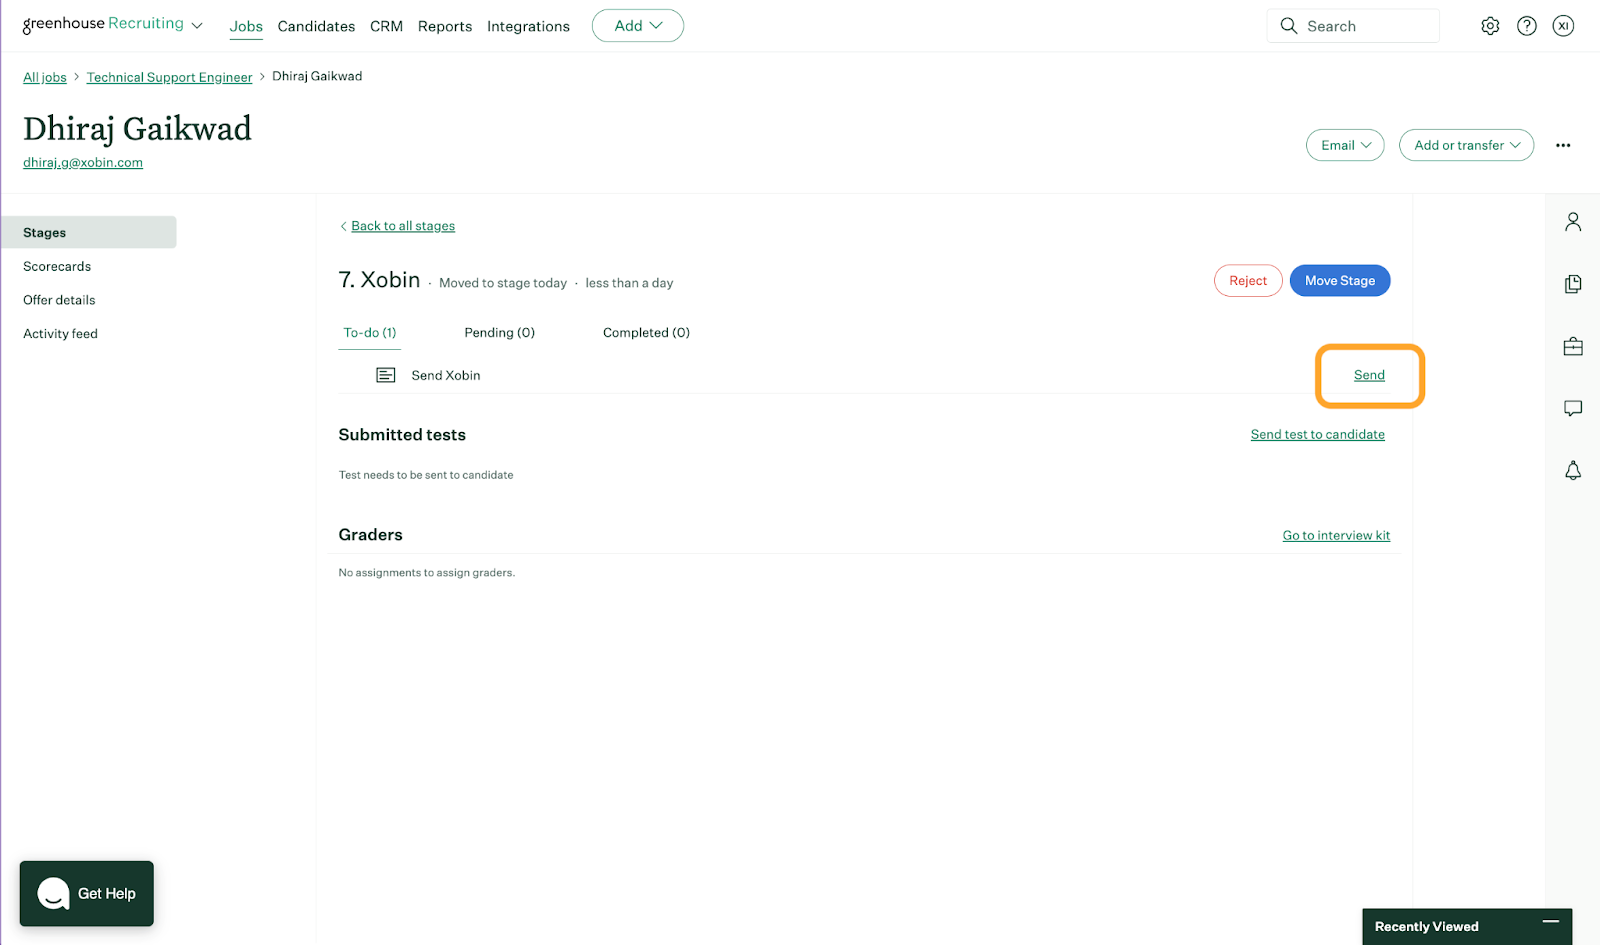Click the Recently Viewed panel header
The image size is (1600, 945).
(1467, 926)
